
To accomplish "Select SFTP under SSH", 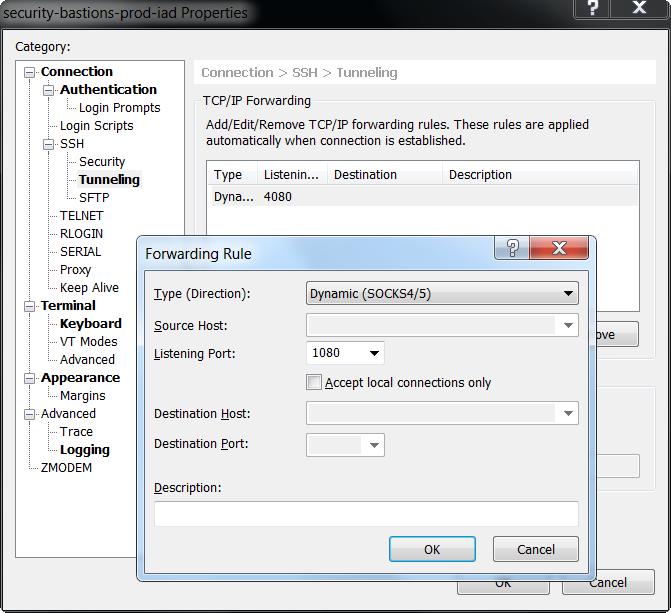I will click(94, 198).
